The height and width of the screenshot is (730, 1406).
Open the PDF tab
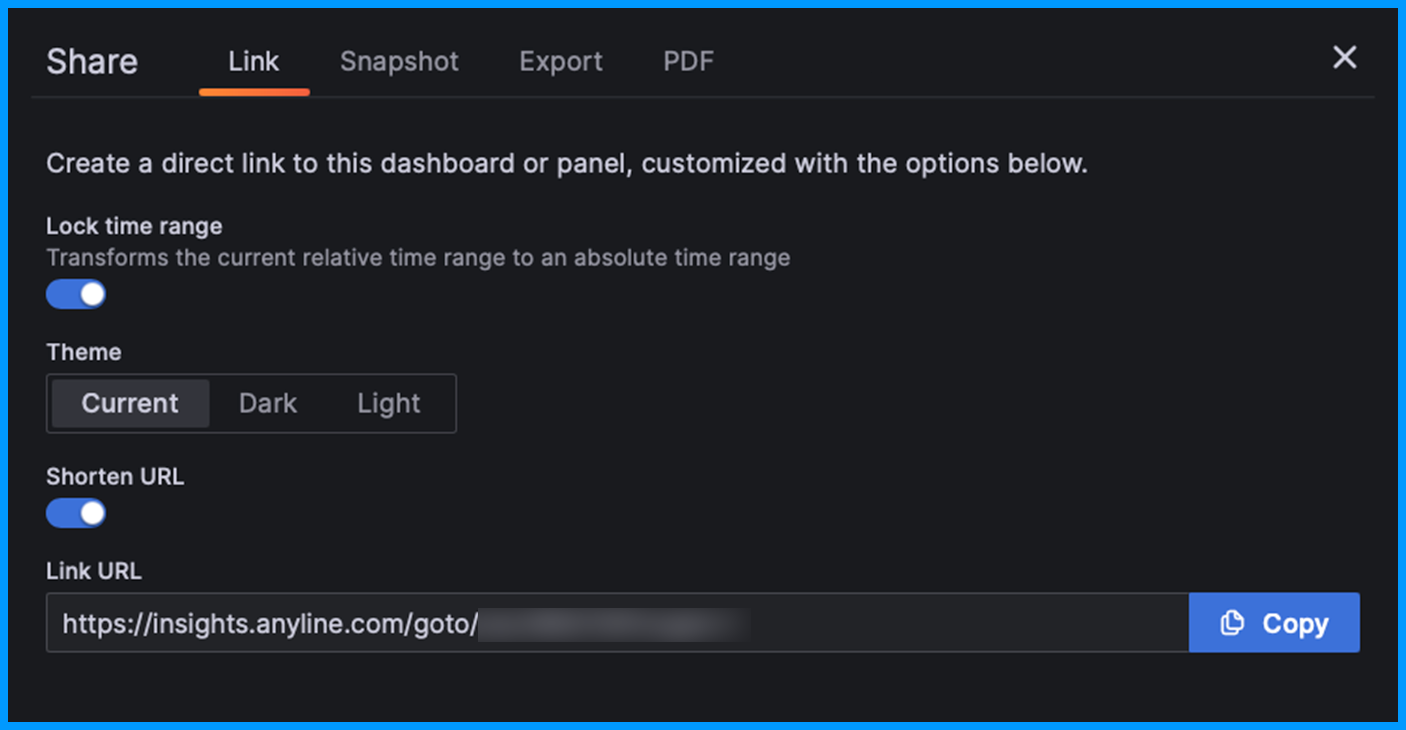point(689,61)
